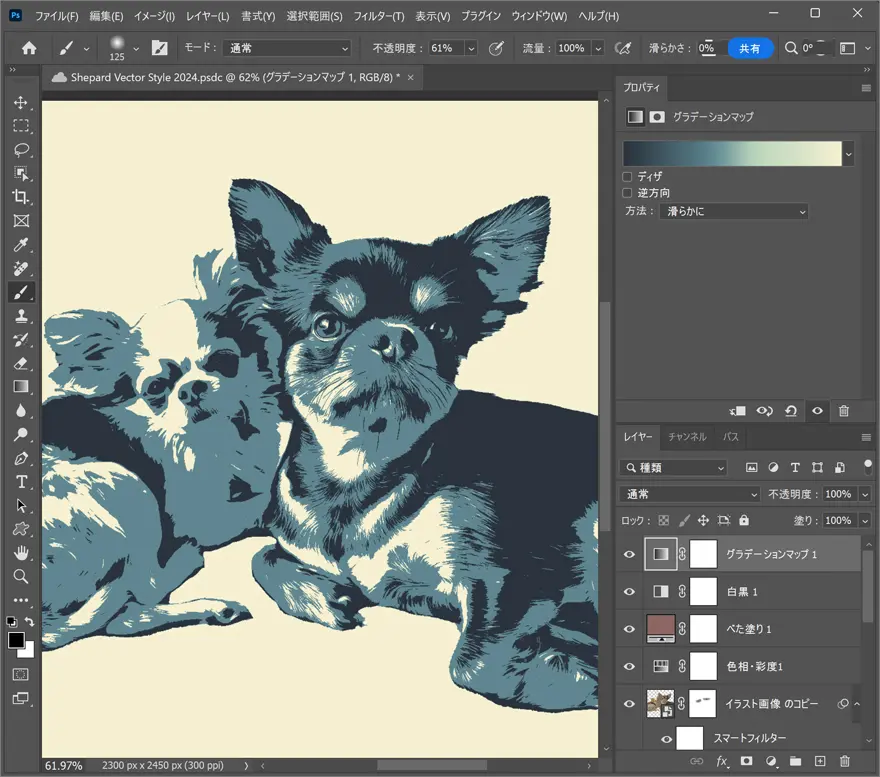Select the Zoom tool in toolbar

coord(21,576)
